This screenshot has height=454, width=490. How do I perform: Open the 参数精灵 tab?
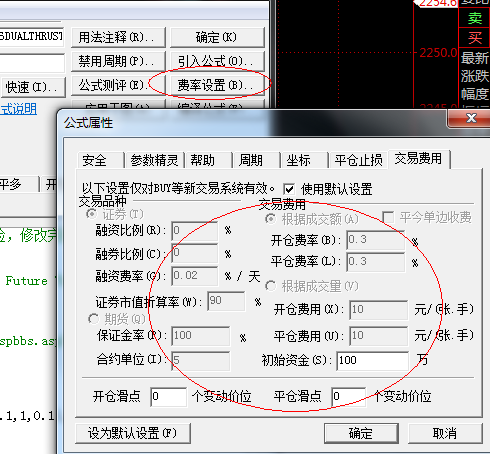154,160
